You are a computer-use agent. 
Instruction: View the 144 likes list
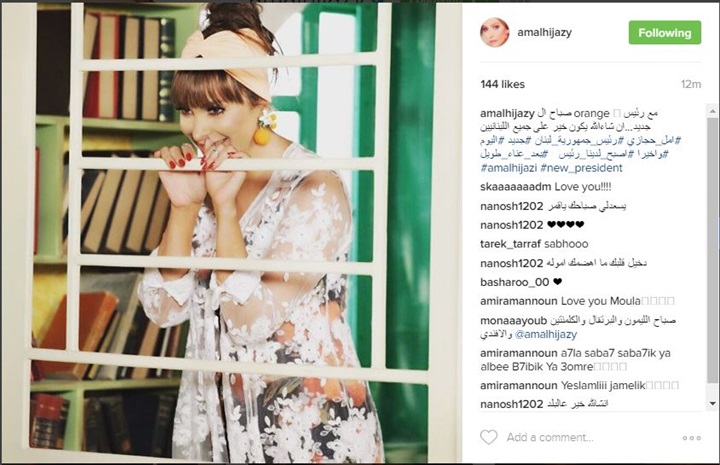pyautogui.click(x=502, y=84)
